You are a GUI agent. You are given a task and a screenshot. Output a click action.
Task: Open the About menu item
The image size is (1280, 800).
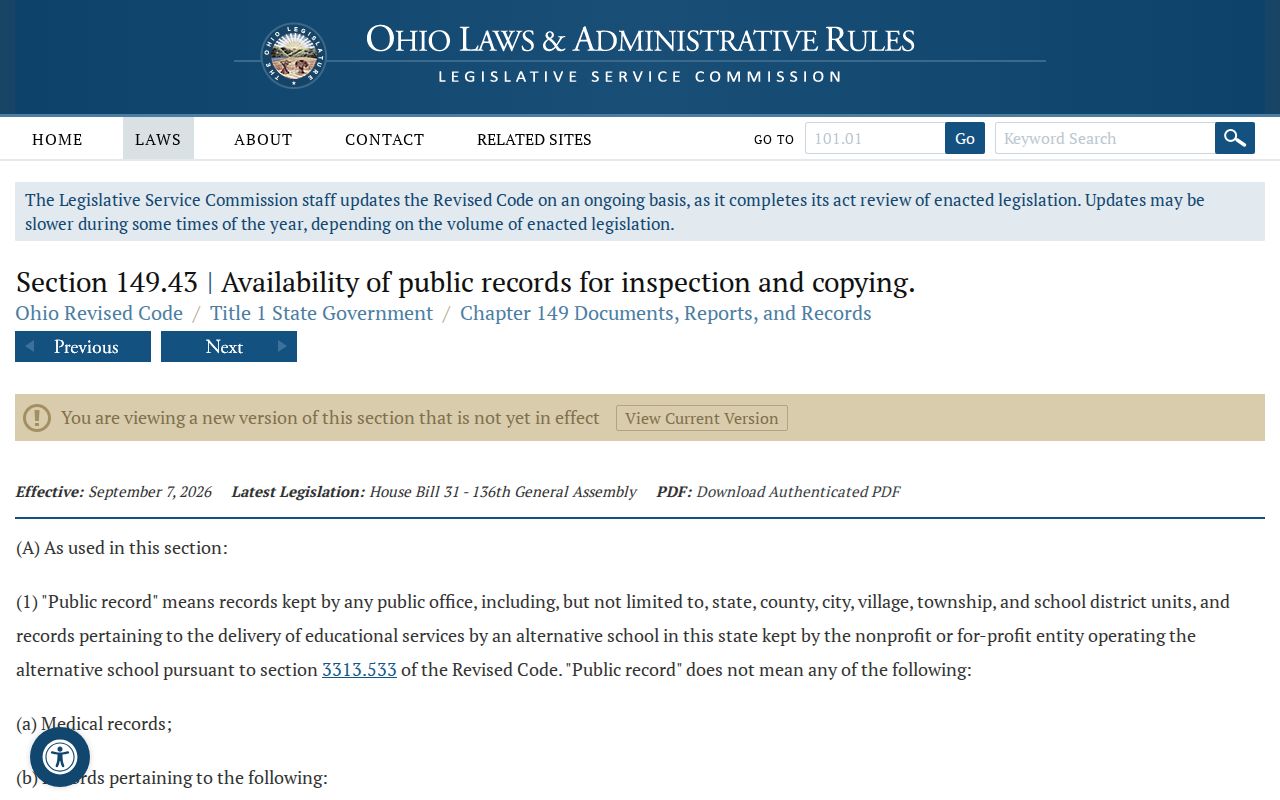(x=263, y=139)
